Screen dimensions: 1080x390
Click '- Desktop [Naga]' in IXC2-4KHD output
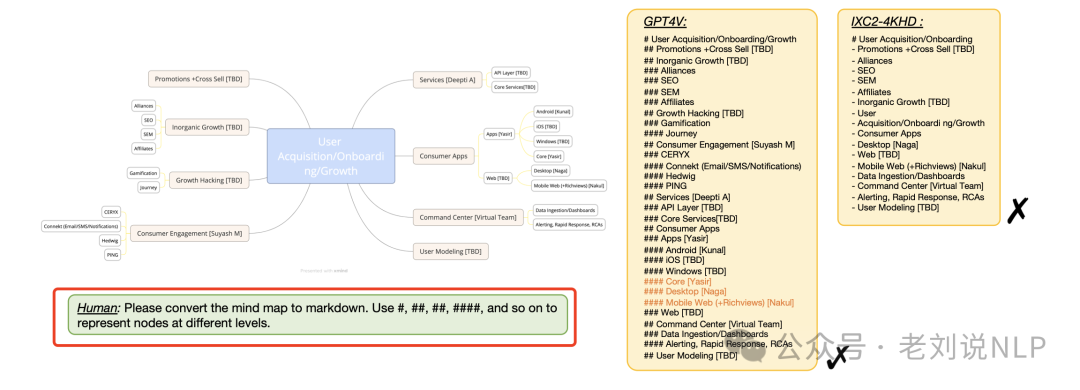click(x=886, y=144)
